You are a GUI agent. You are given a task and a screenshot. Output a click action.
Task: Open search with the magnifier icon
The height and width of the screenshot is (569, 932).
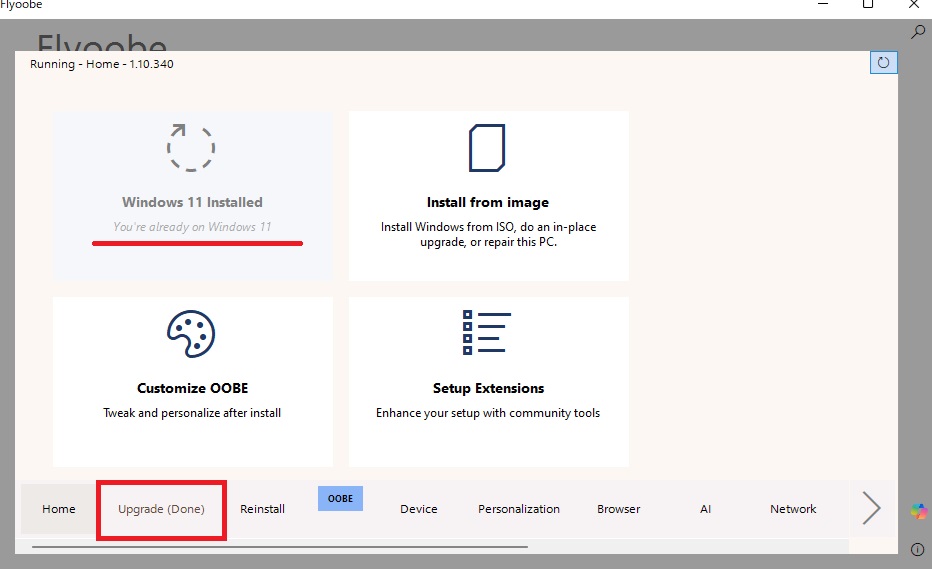point(918,32)
